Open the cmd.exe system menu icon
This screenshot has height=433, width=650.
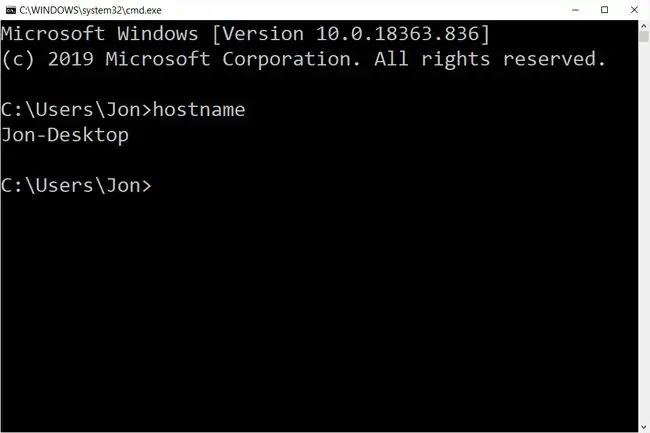[11, 10]
